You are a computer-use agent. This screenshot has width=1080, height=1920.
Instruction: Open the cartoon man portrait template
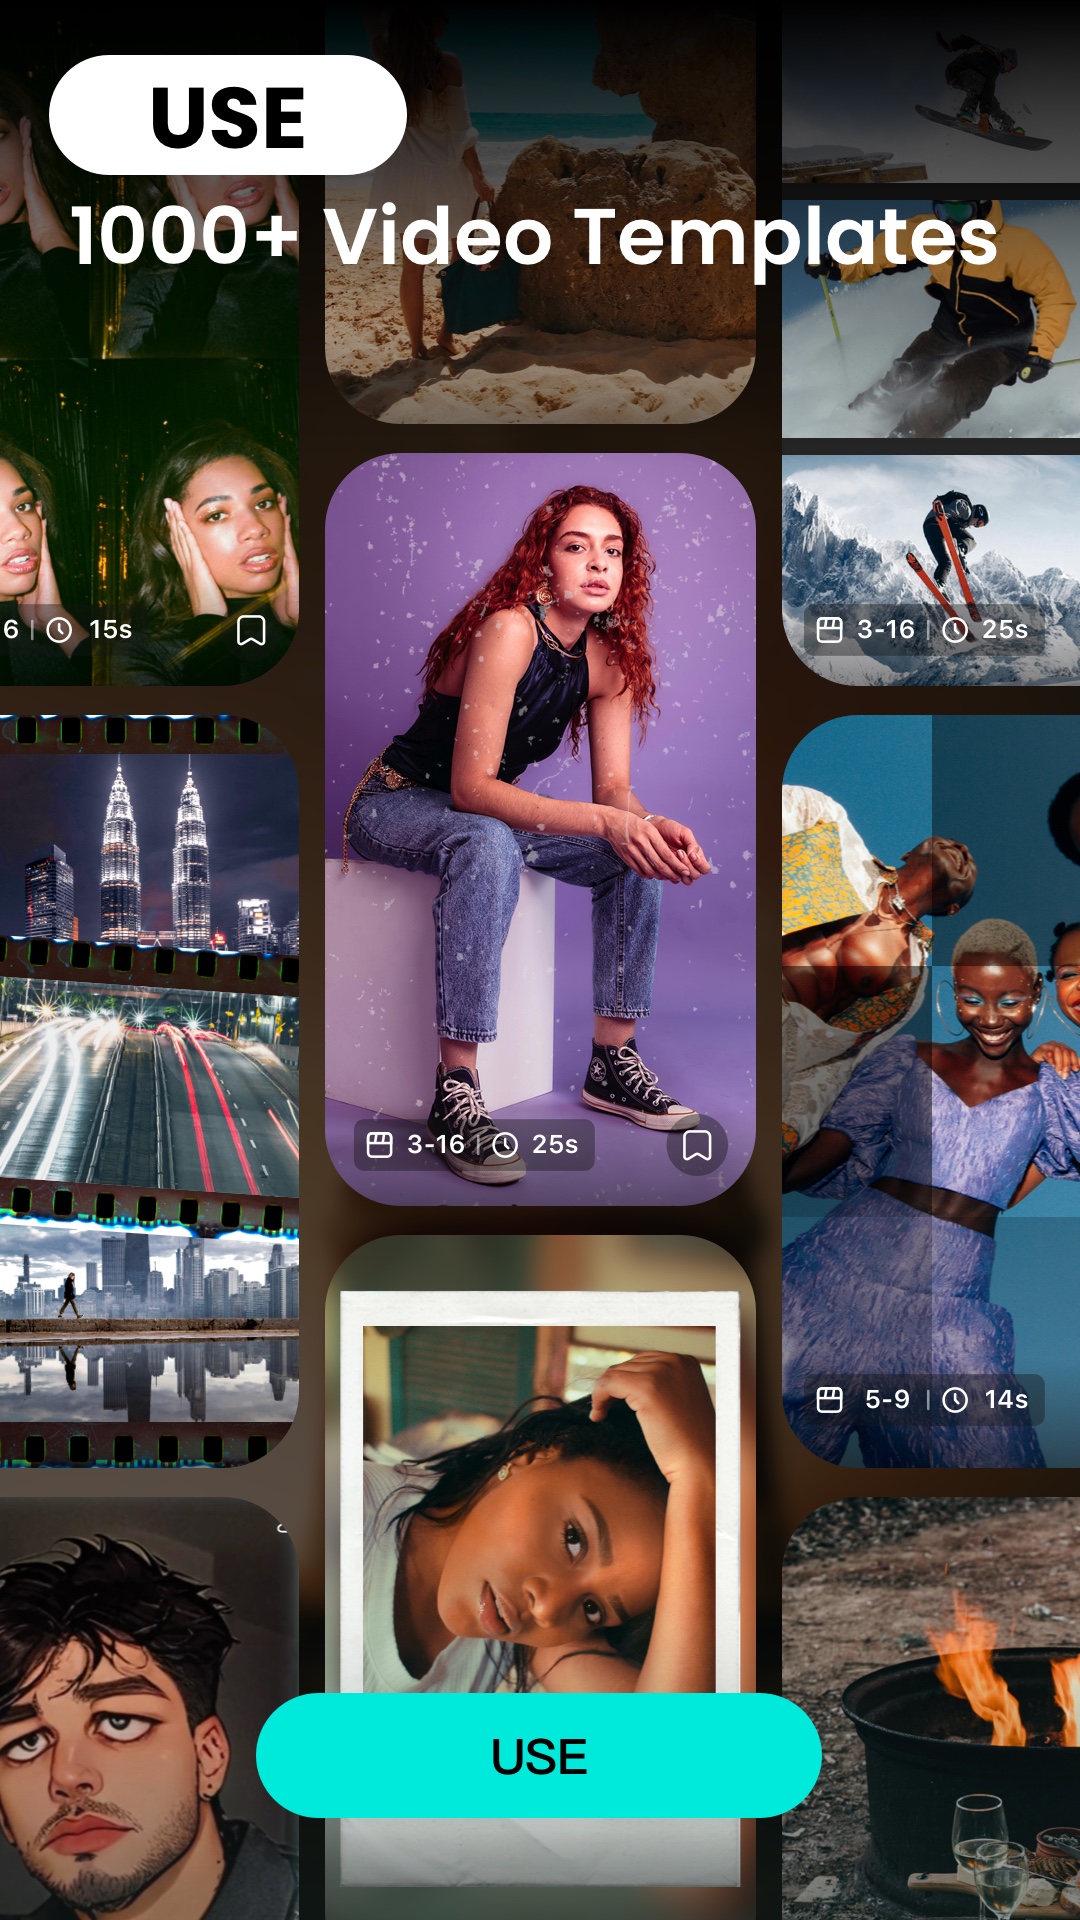click(149, 1708)
